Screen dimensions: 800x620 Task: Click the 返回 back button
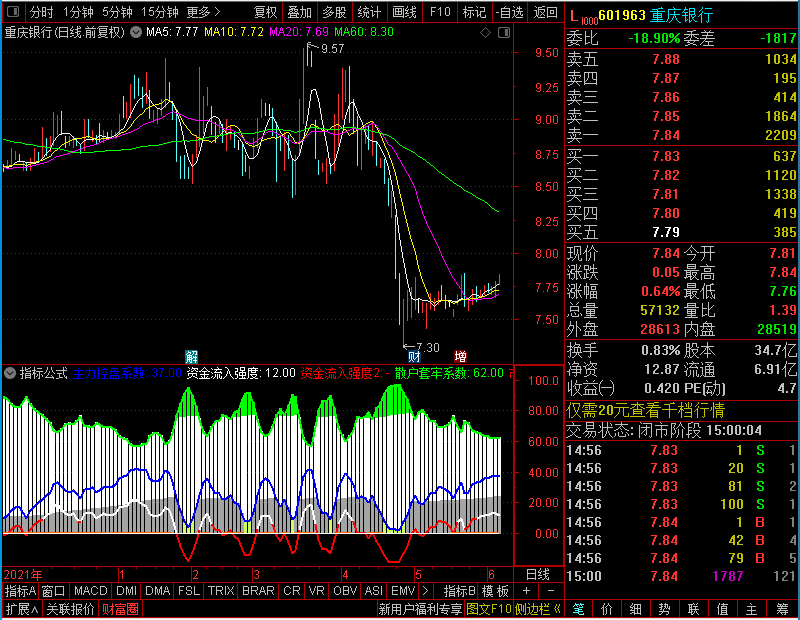(545, 12)
